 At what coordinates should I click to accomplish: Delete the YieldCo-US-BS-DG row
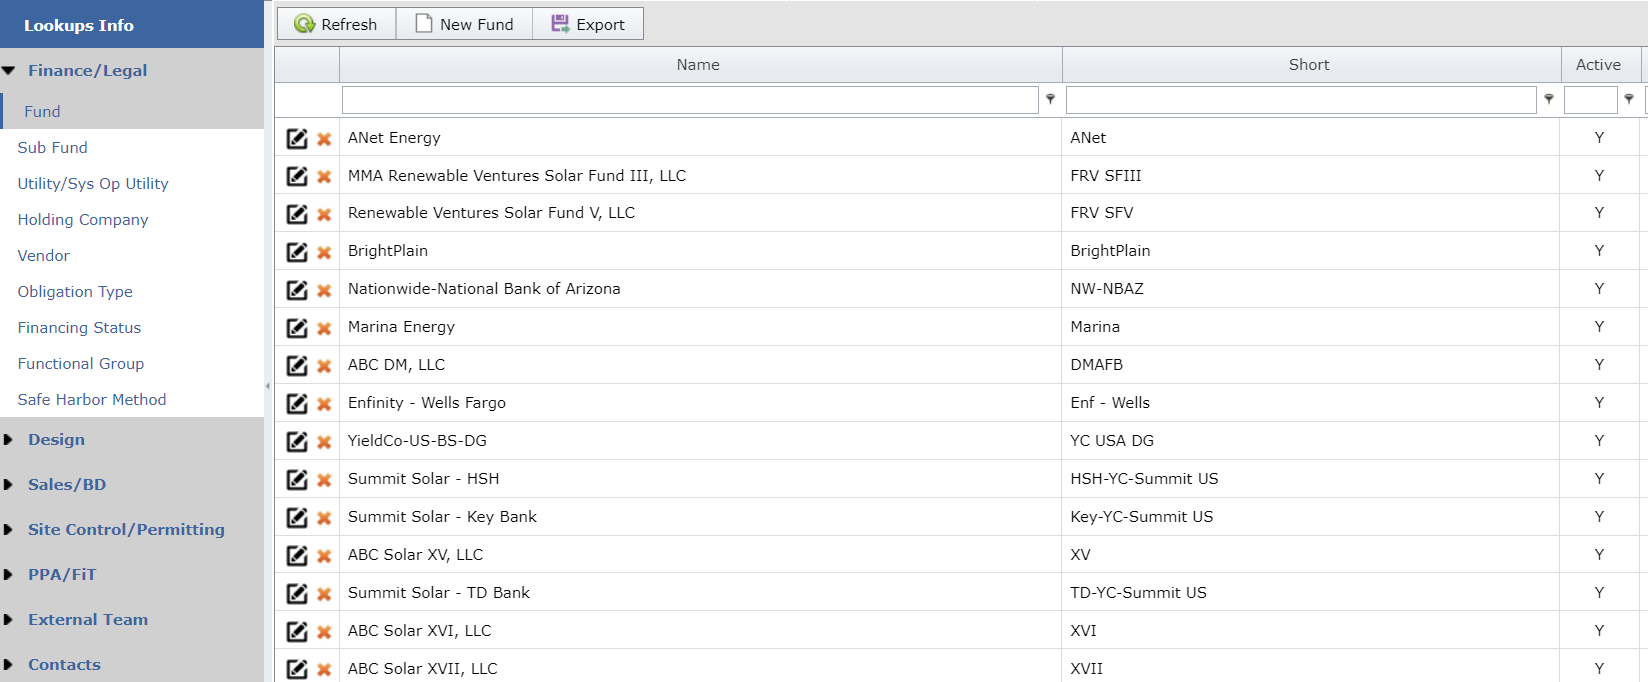[x=324, y=443]
